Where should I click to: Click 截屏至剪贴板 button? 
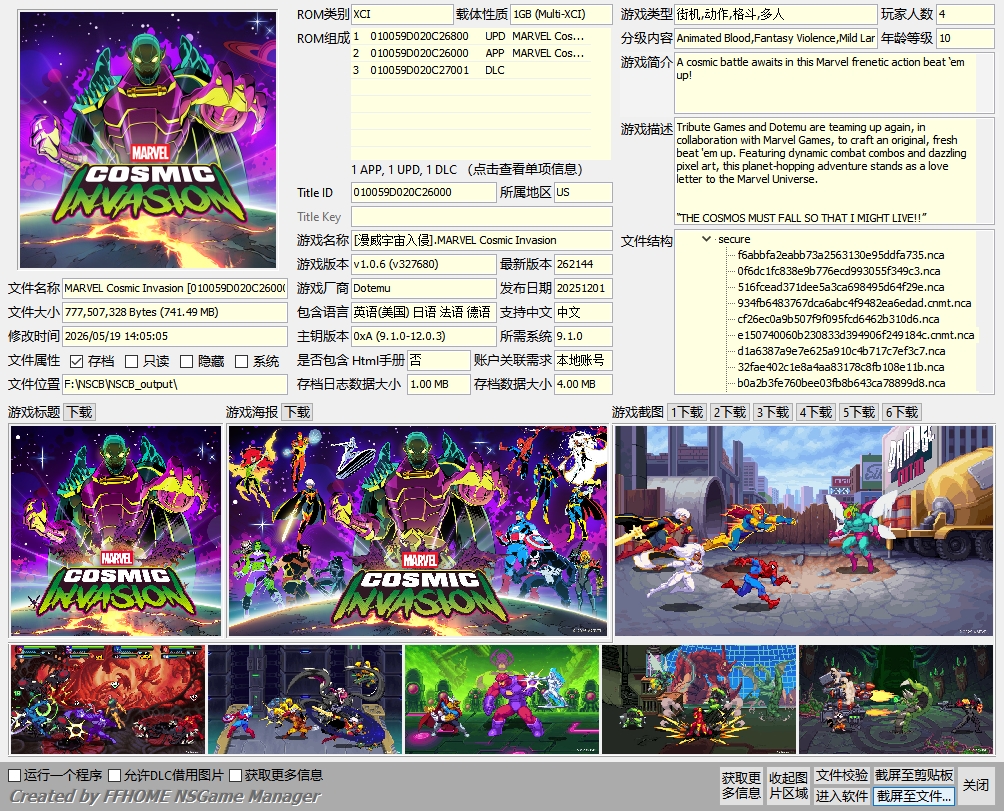pyautogui.click(x=914, y=775)
